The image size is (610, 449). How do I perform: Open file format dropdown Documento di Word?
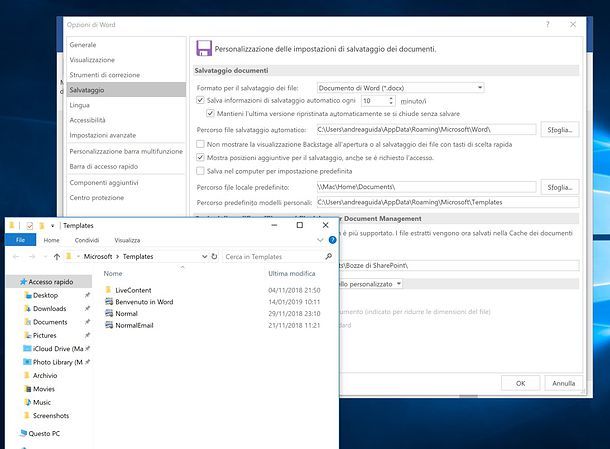[400, 88]
